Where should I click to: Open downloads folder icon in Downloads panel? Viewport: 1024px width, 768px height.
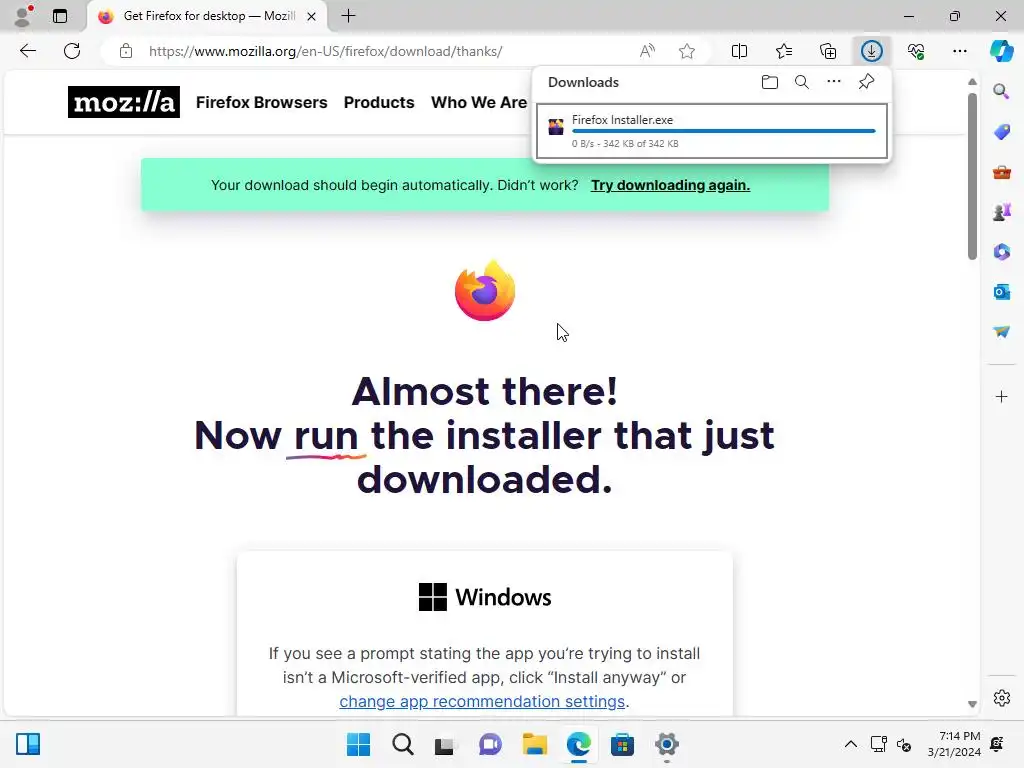pyautogui.click(x=770, y=82)
